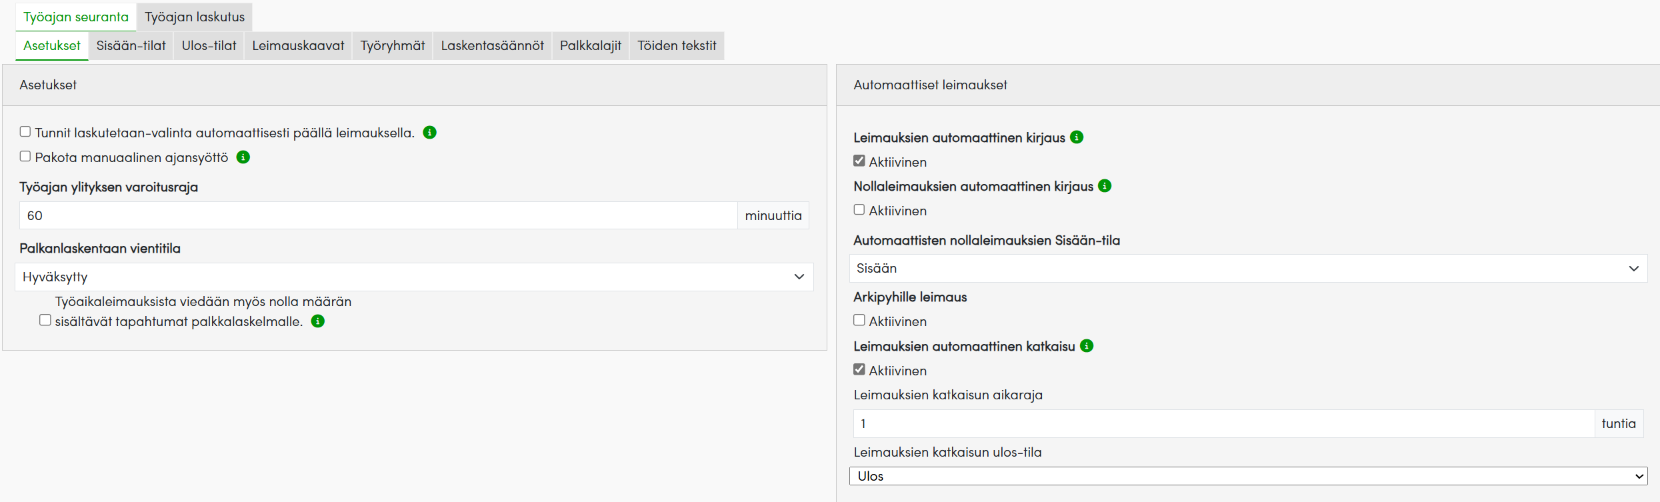Click info icon beside Leimauksien automaattinen katkaisu

(1087, 346)
